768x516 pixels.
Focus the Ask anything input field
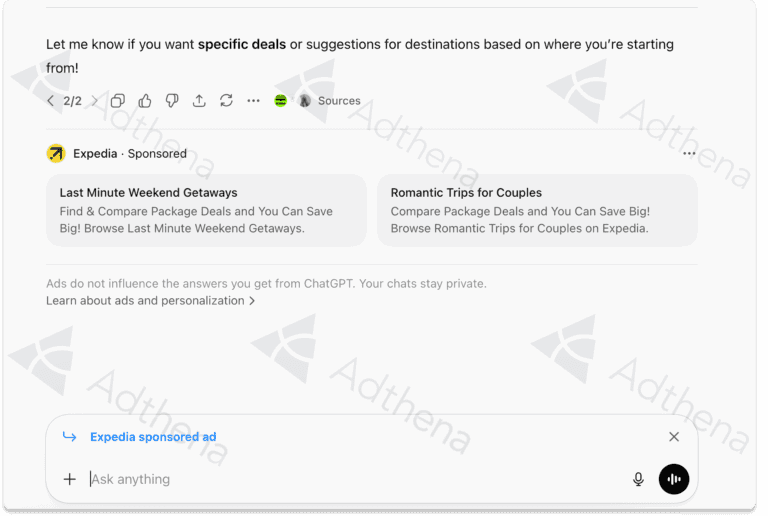pyautogui.click(x=350, y=479)
